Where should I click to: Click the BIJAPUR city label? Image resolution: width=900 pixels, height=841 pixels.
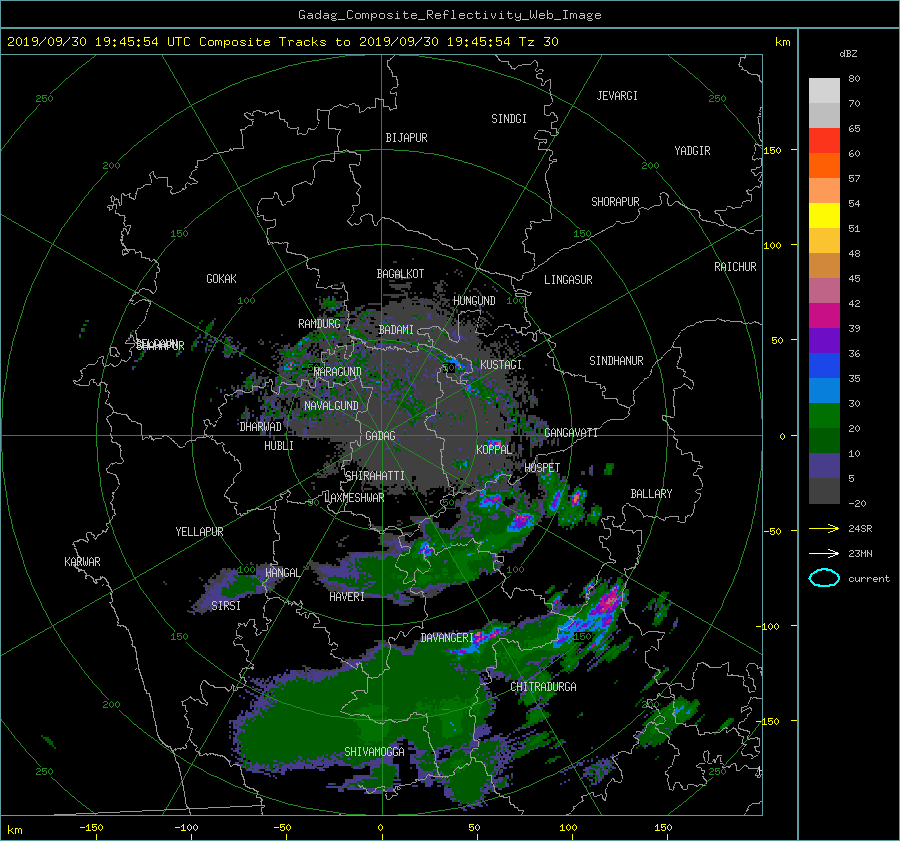[406, 138]
